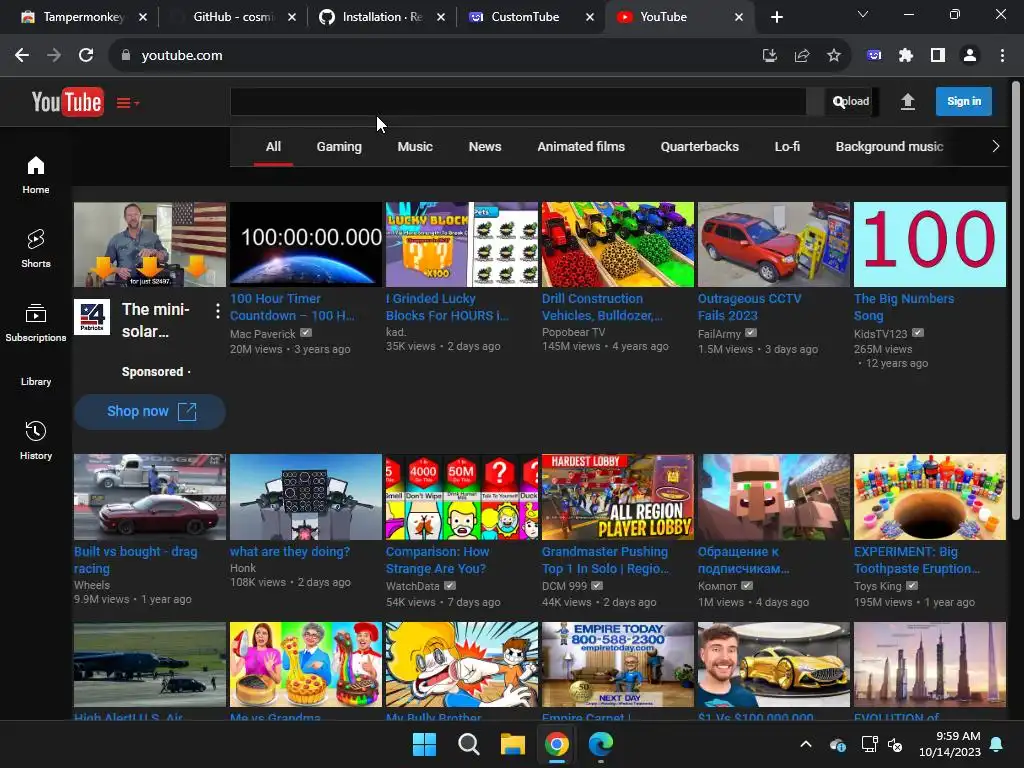
Task: Open Toys King channel
Action: pyautogui.click(x=878, y=586)
